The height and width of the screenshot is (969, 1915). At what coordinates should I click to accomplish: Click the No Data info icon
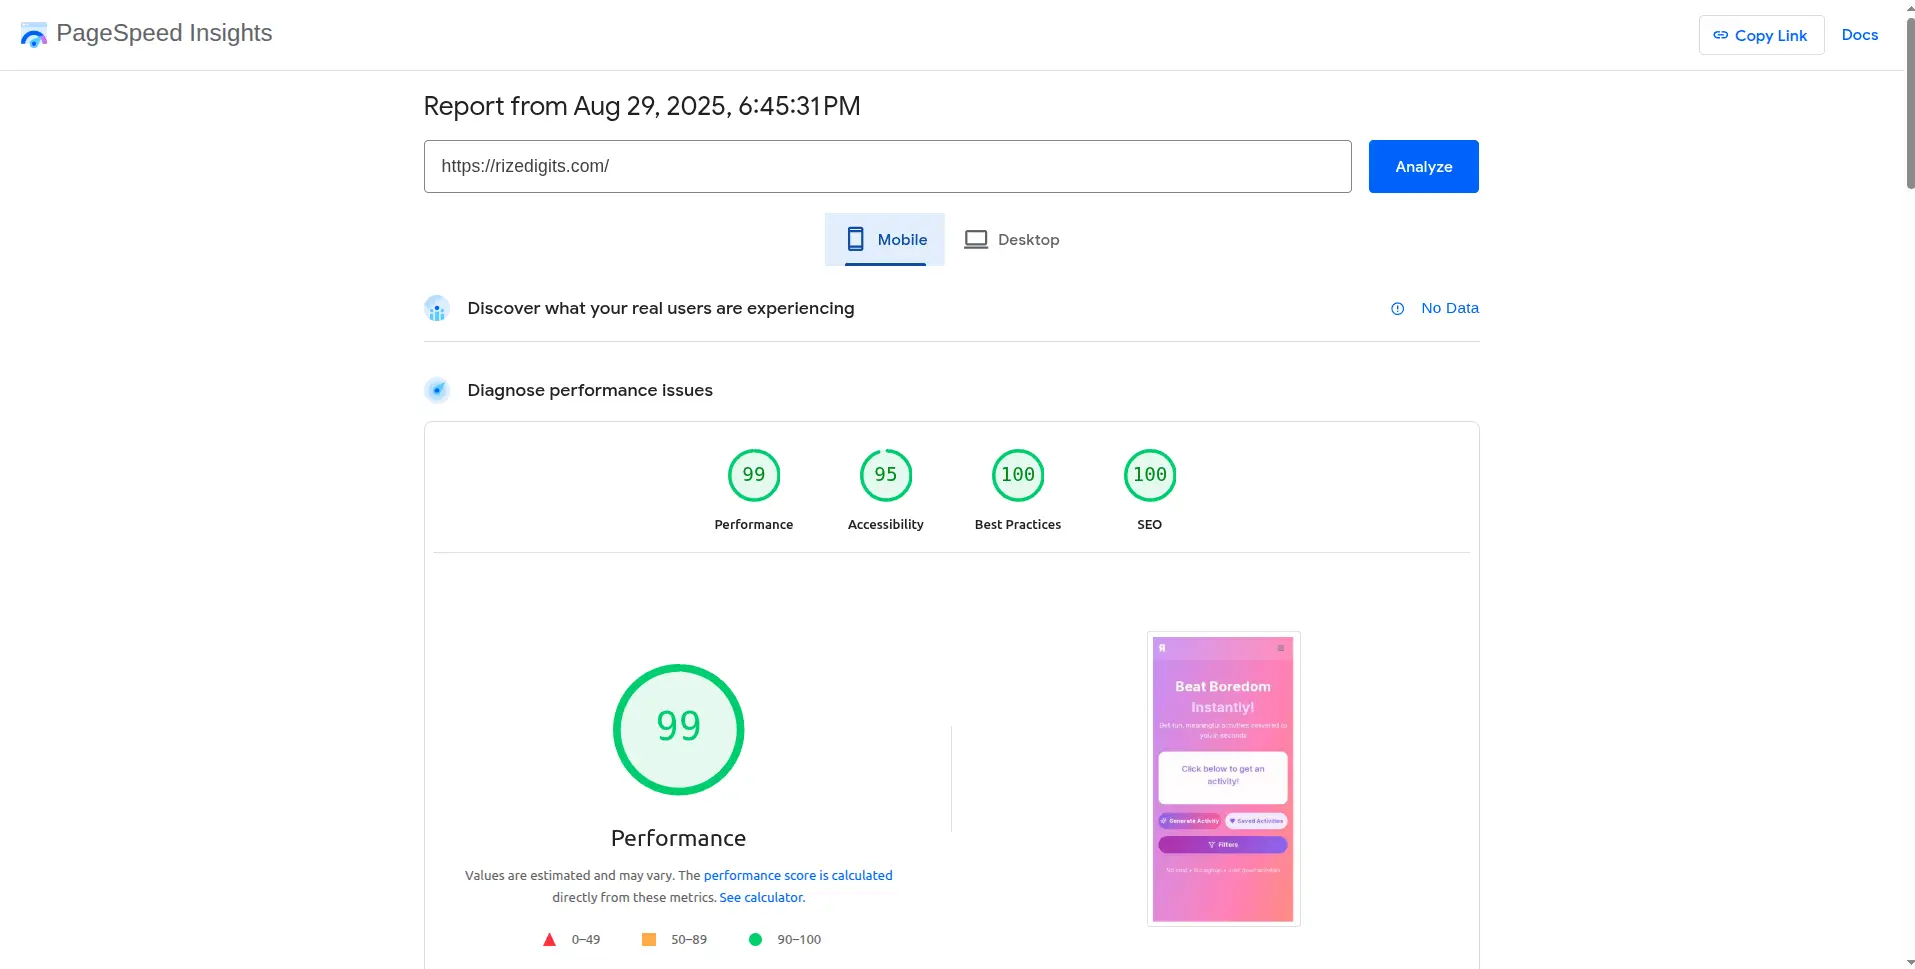pos(1397,309)
